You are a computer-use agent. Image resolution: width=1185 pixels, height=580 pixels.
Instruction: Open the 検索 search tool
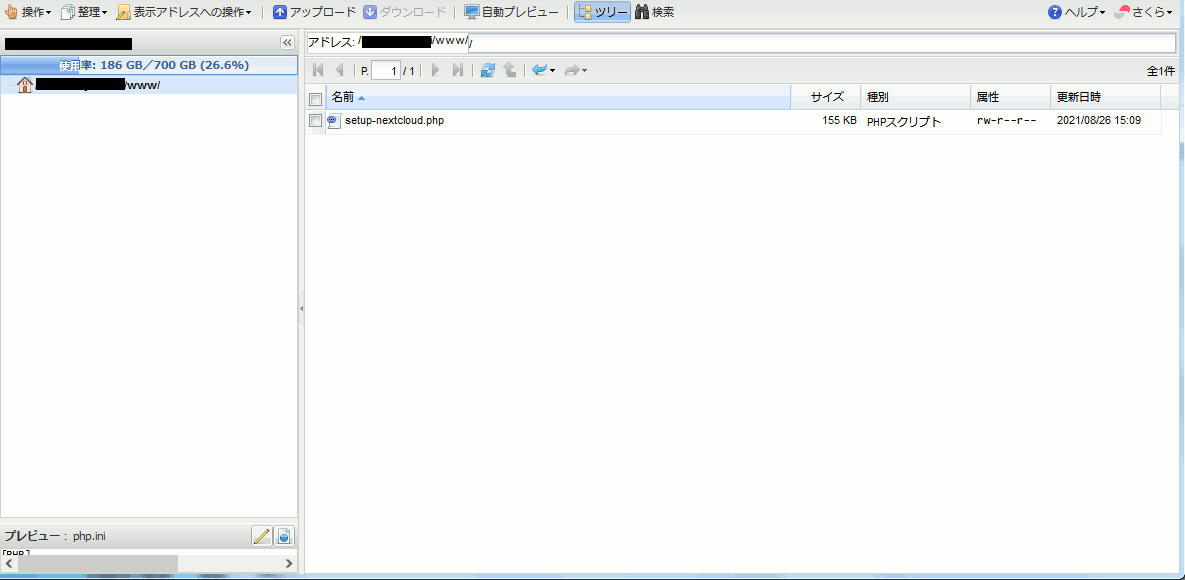coord(654,12)
